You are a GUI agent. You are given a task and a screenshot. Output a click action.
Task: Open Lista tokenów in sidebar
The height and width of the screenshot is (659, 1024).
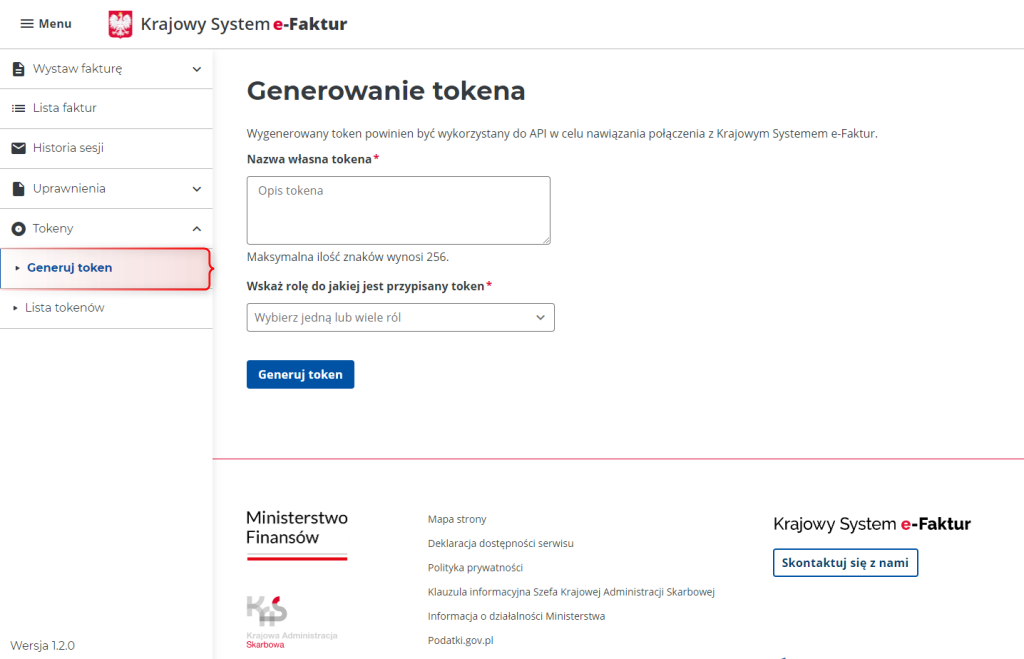tap(65, 308)
